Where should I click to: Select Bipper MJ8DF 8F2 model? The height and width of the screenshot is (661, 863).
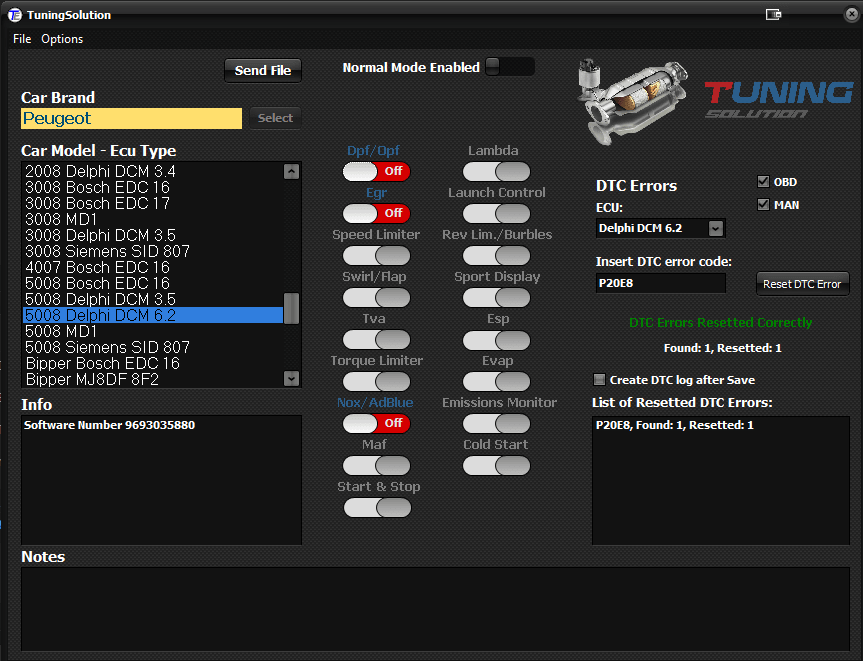[153, 379]
